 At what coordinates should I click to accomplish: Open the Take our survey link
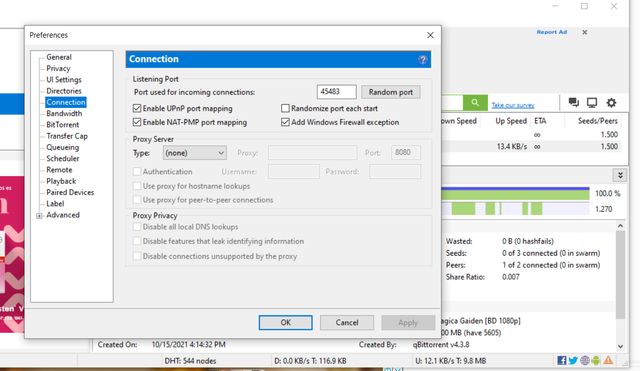pos(513,105)
